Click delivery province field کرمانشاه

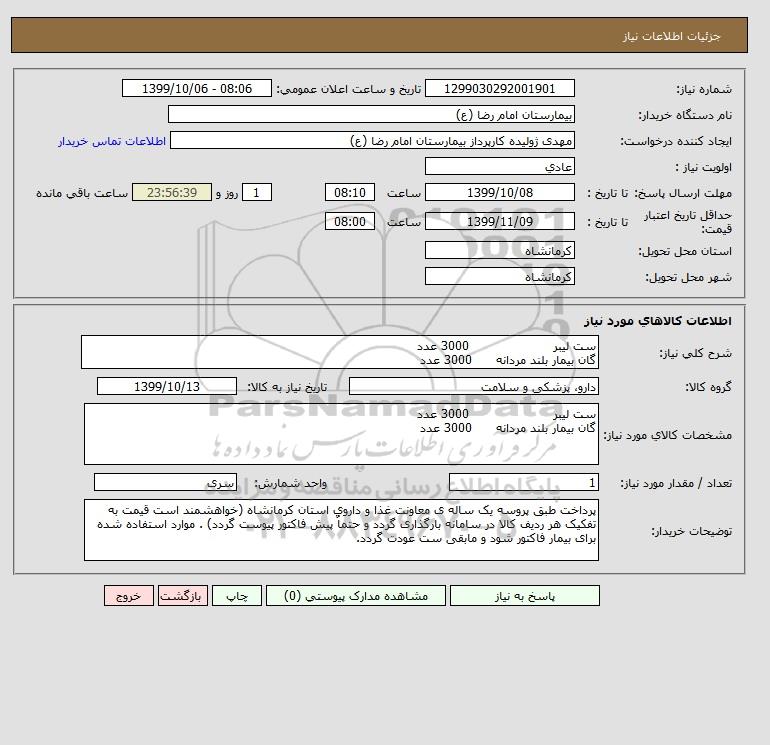499,250
